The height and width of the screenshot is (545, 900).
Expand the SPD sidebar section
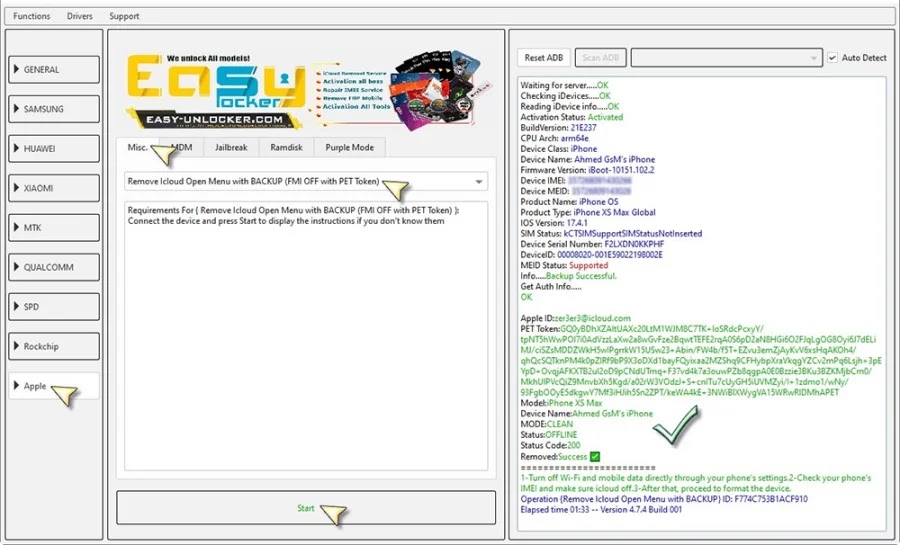click(54, 307)
